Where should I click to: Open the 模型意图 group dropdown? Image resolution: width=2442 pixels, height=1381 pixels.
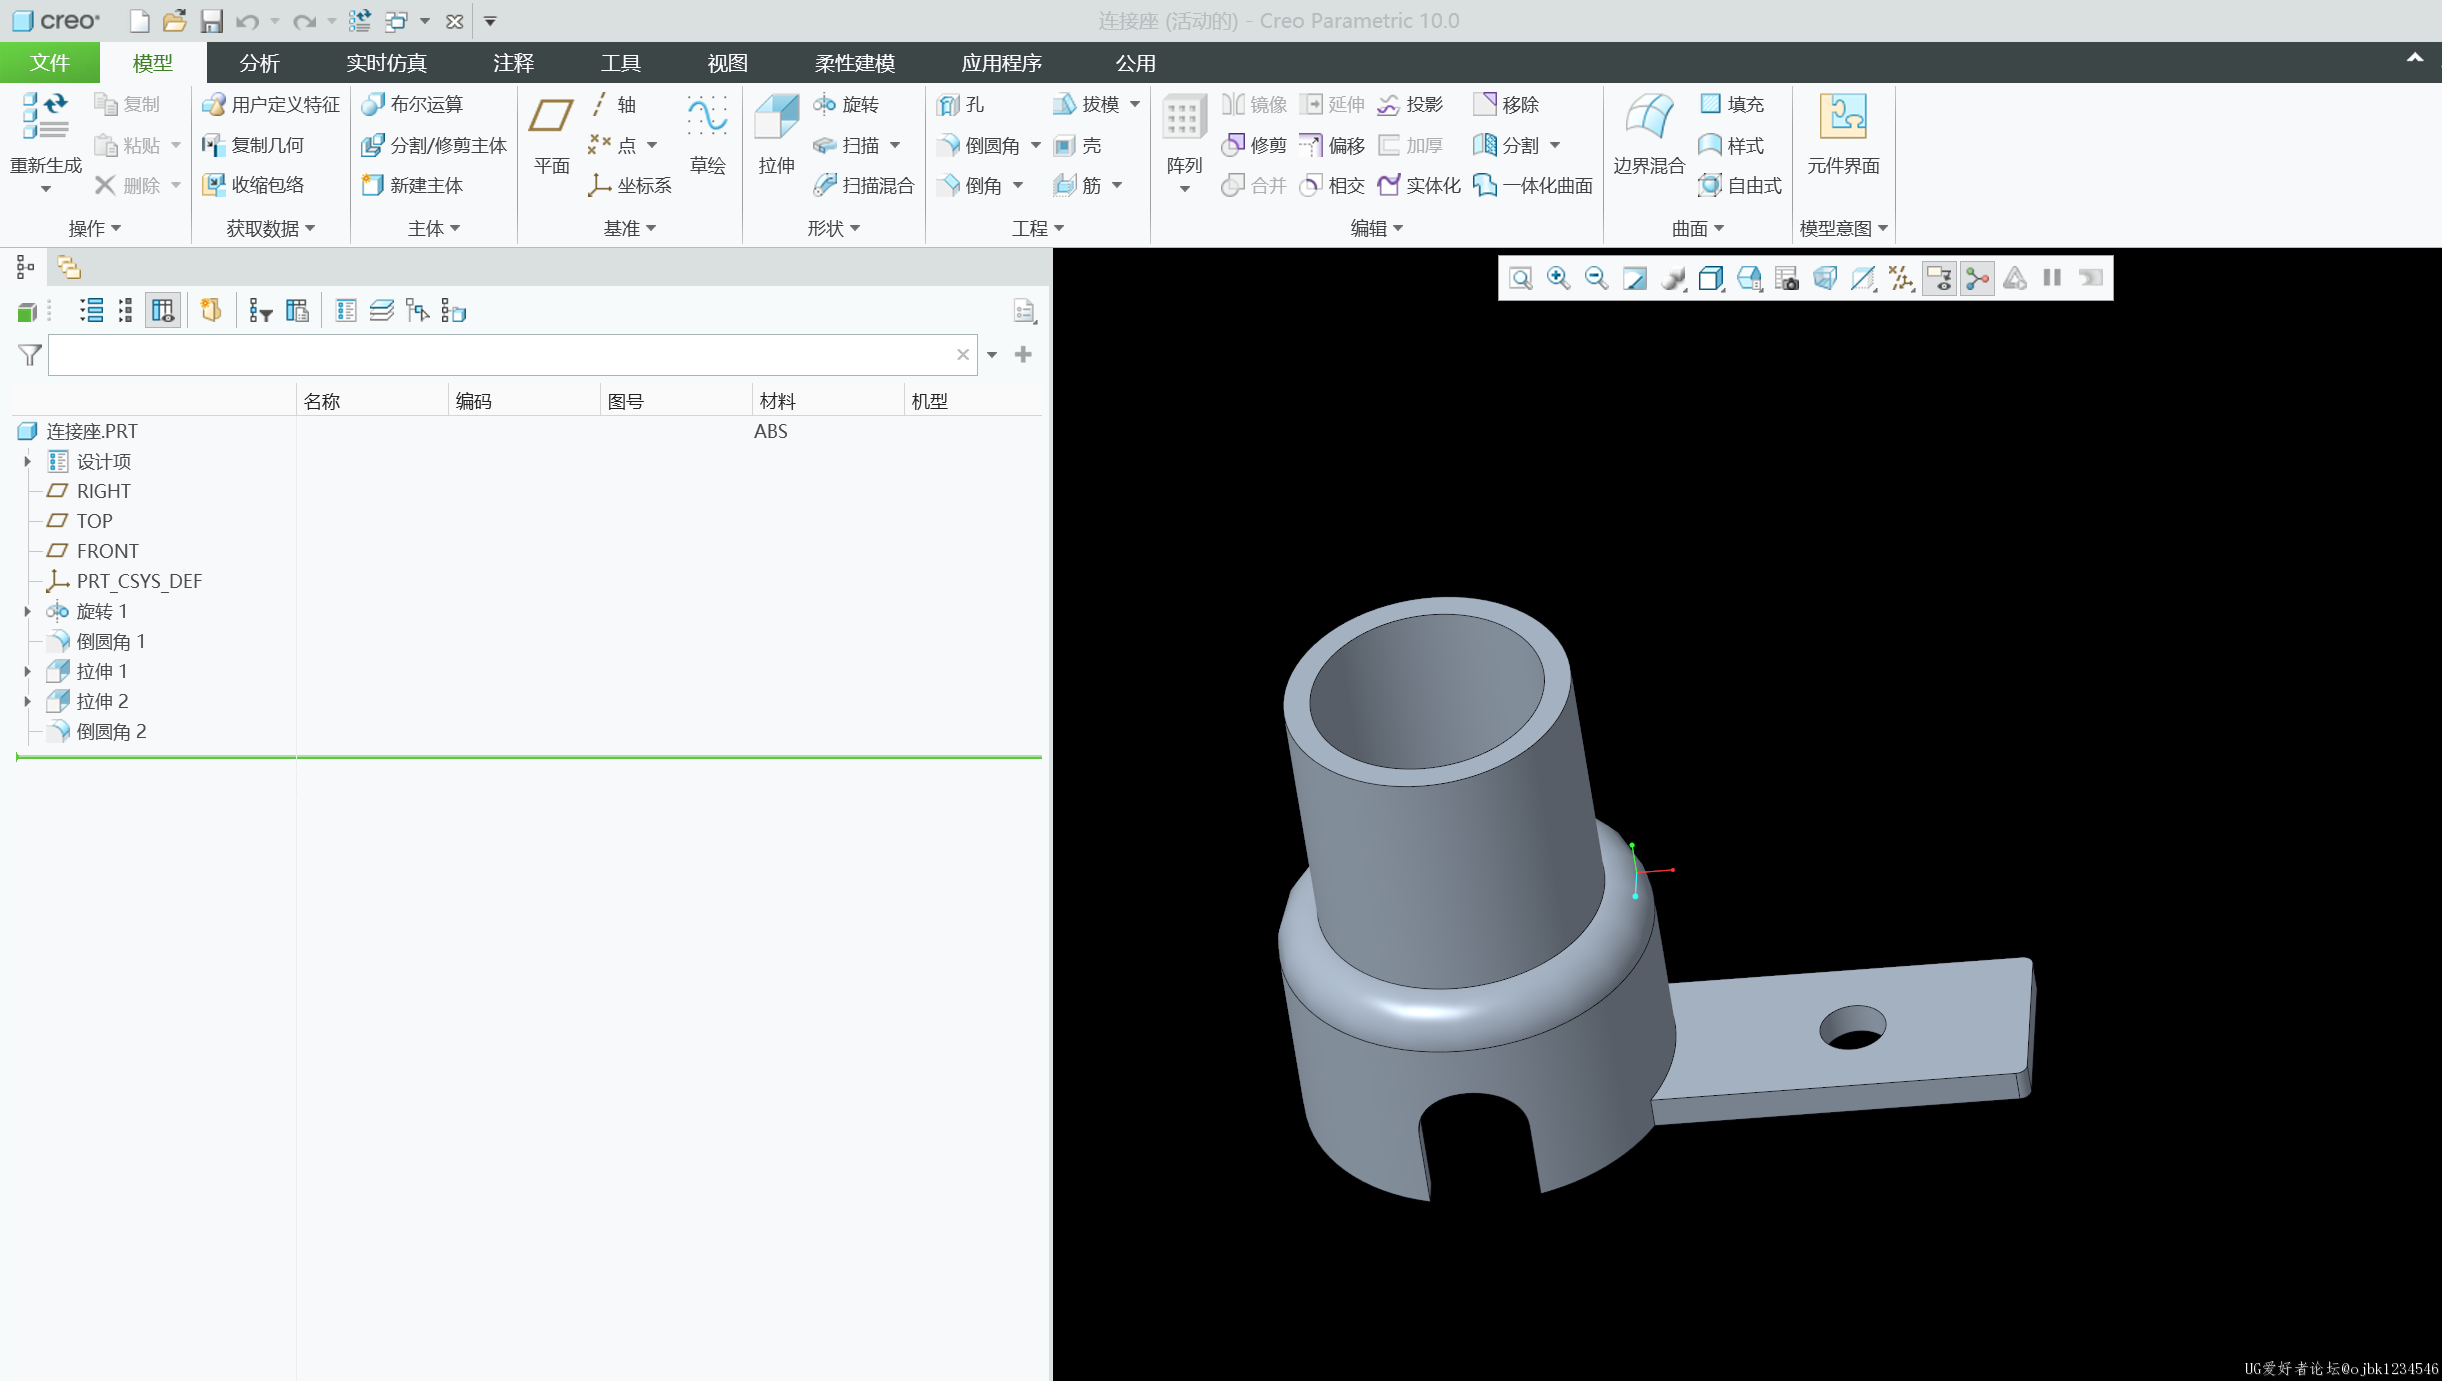[1843, 228]
